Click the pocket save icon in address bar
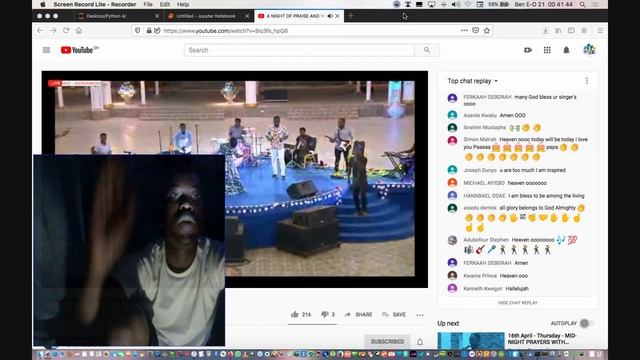The image size is (640, 360). [476, 30]
